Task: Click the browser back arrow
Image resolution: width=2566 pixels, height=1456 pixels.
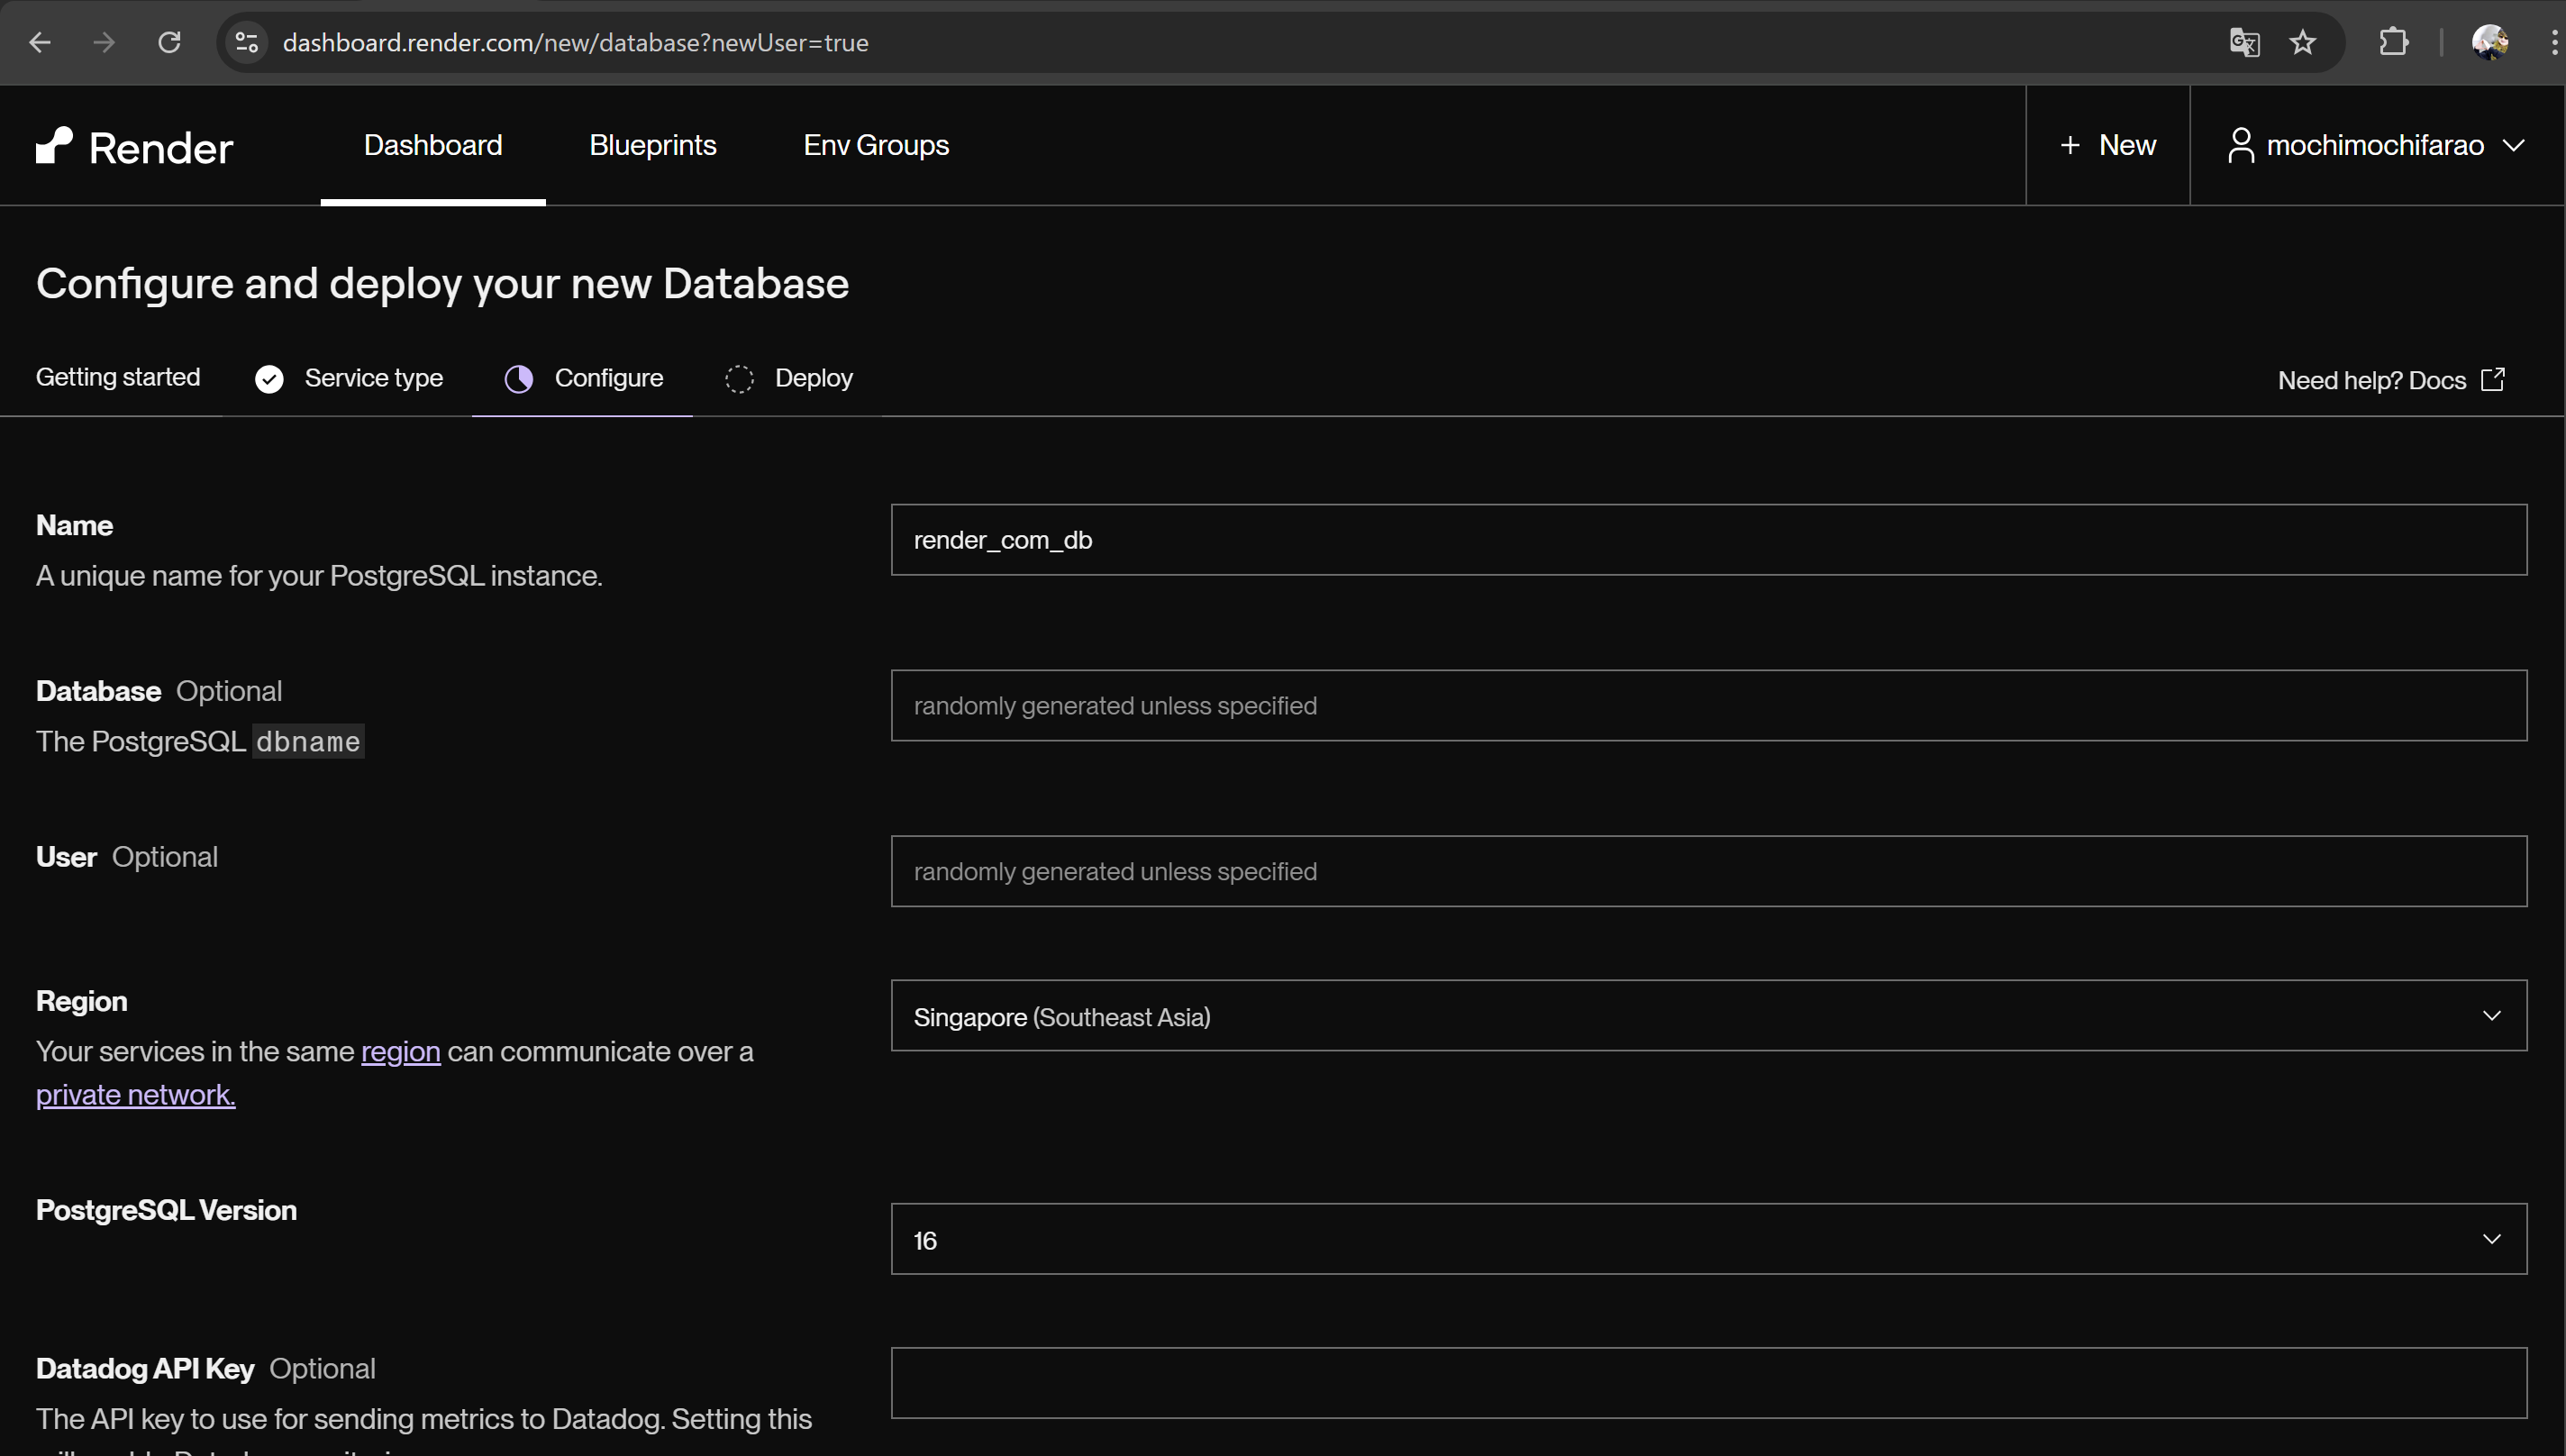Action: pos(40,42)
